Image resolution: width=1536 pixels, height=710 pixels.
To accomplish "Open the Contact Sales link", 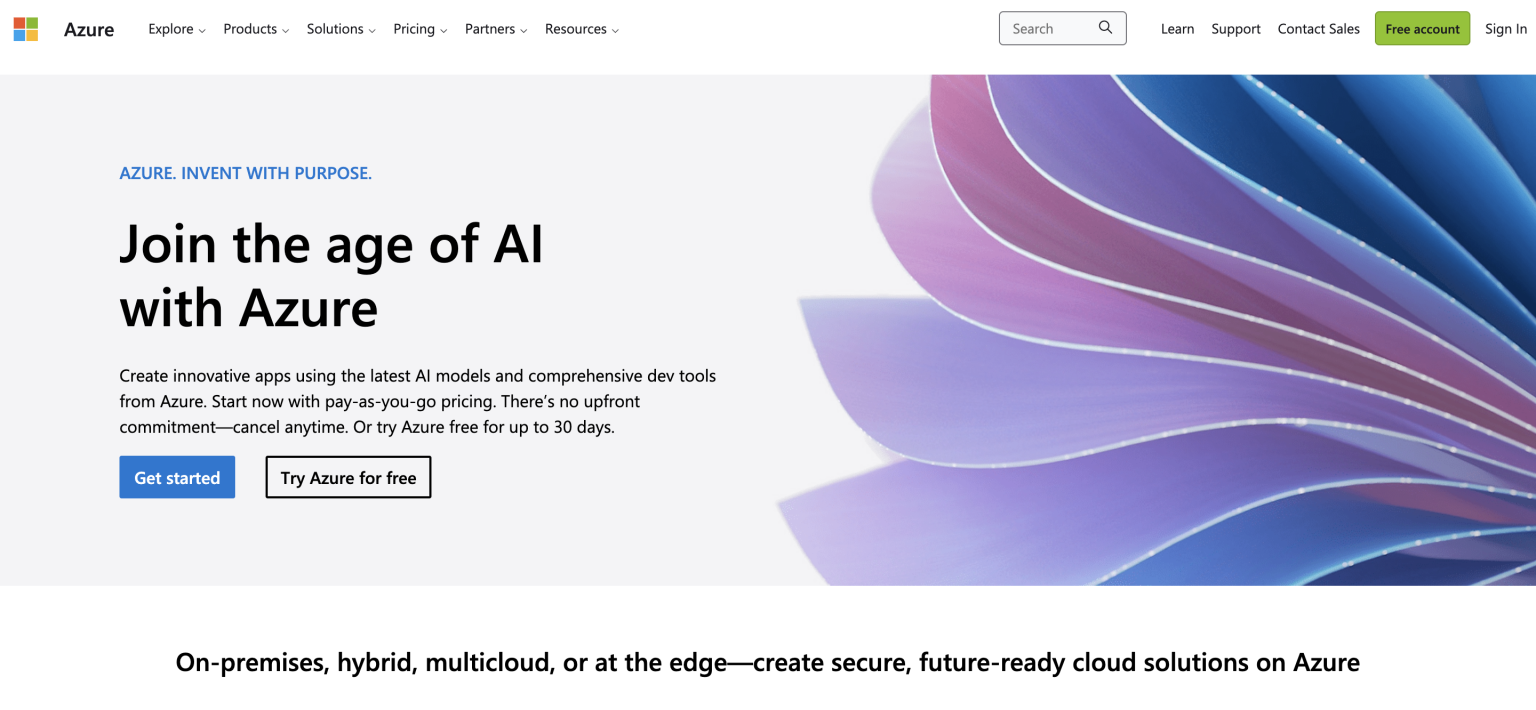I will point(1318,29).
